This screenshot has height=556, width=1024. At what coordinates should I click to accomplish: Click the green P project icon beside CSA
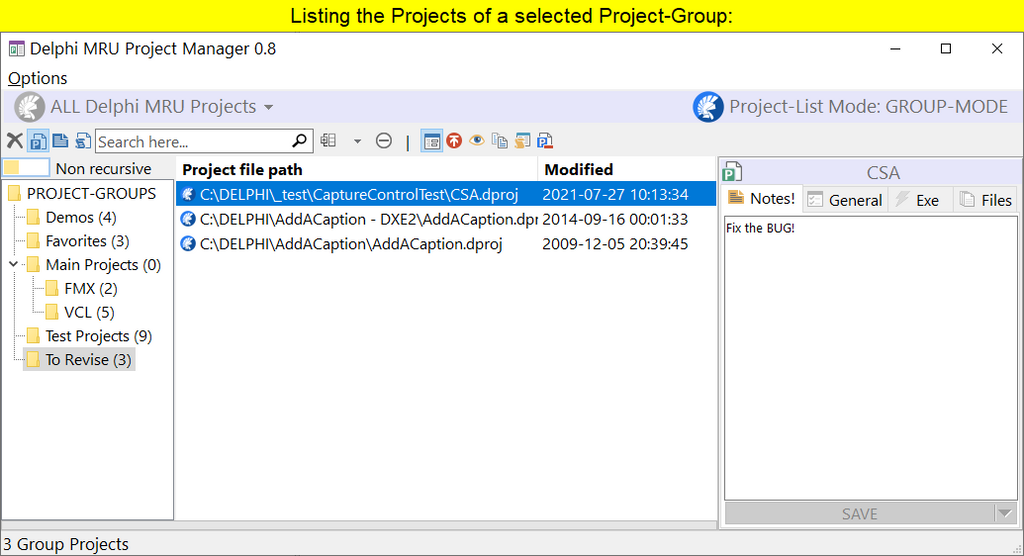coord(732,172)
